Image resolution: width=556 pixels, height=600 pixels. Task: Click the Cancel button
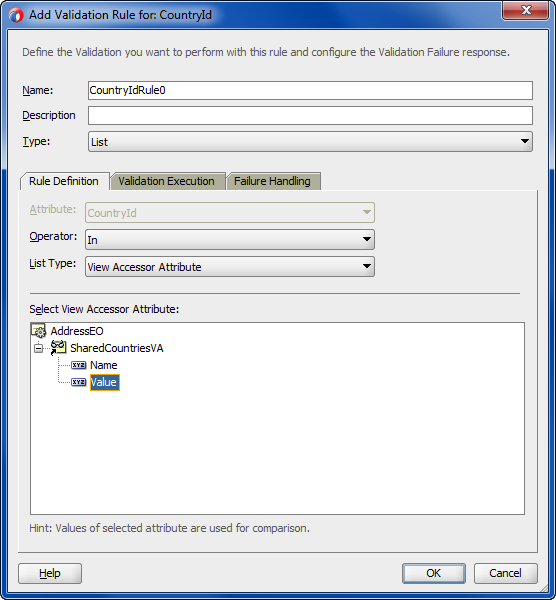[505, 573]
